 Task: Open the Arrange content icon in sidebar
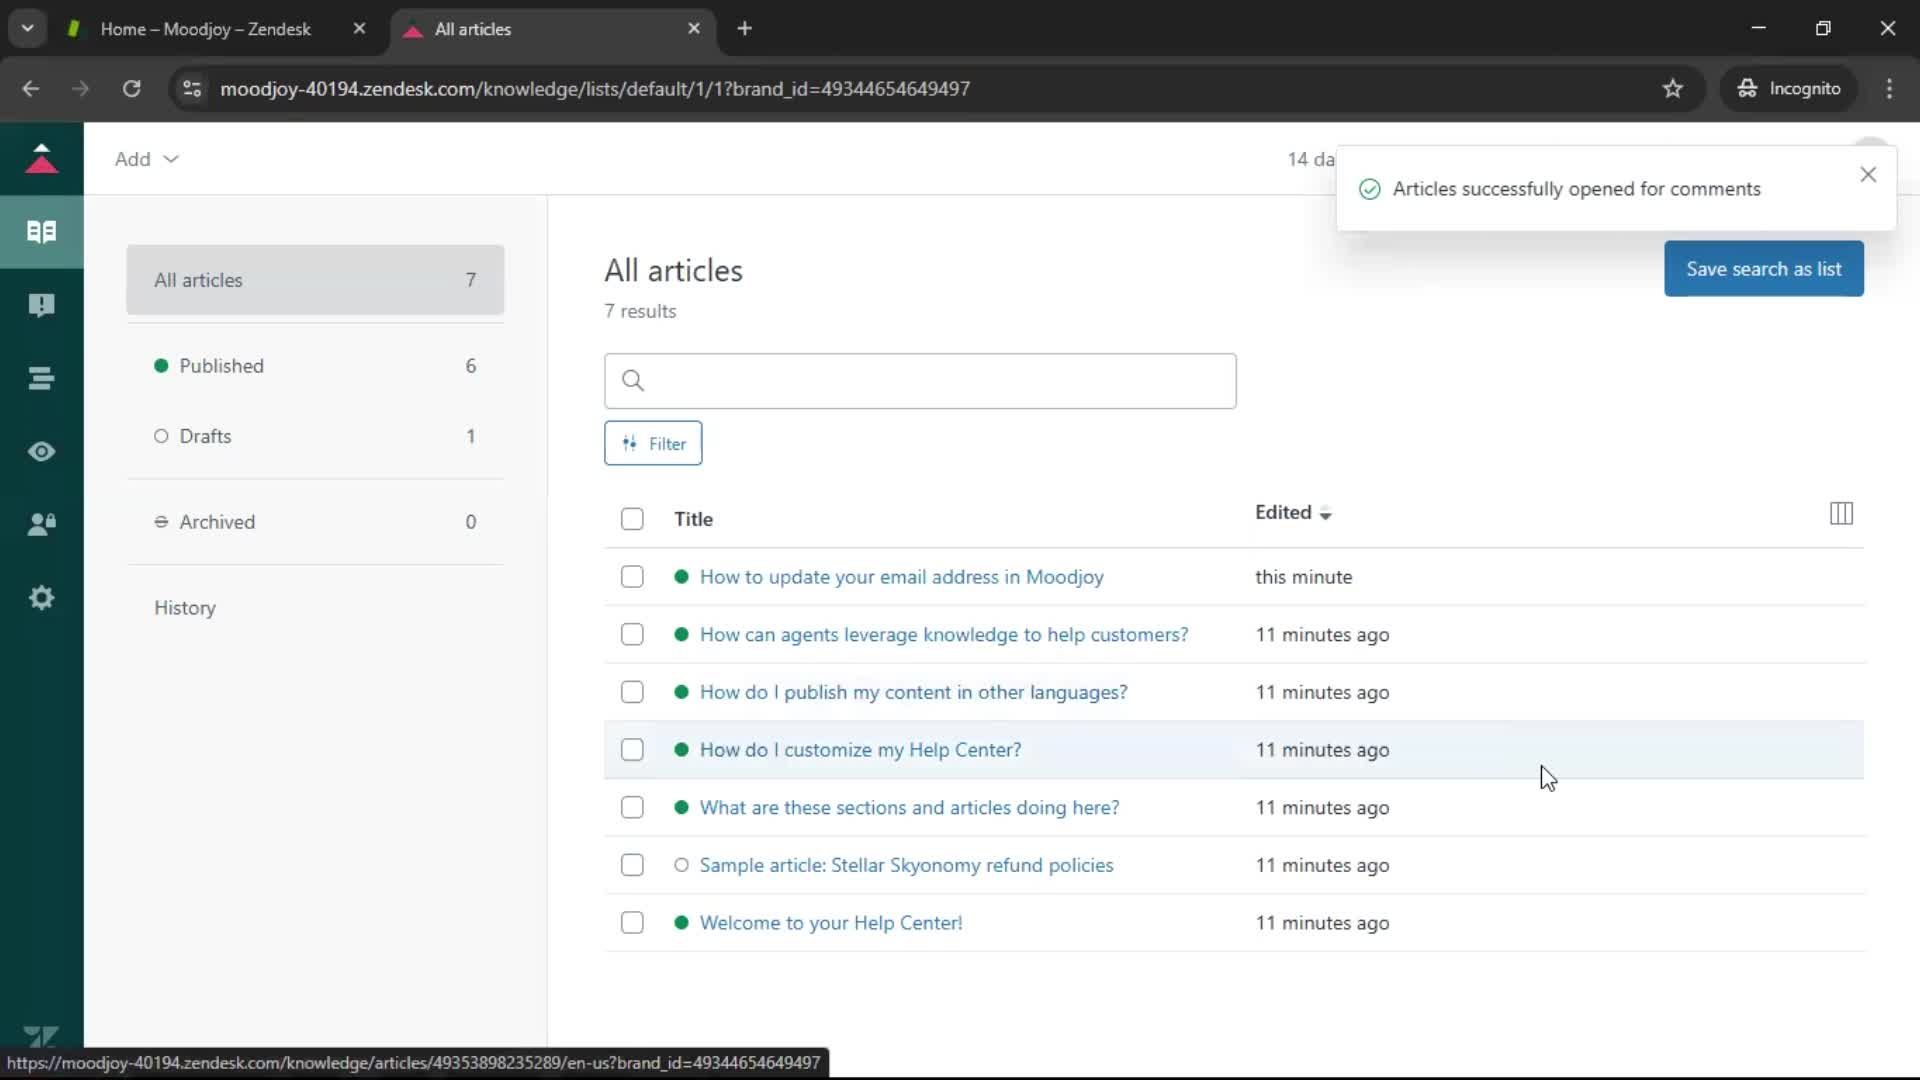tap(41, 378)
